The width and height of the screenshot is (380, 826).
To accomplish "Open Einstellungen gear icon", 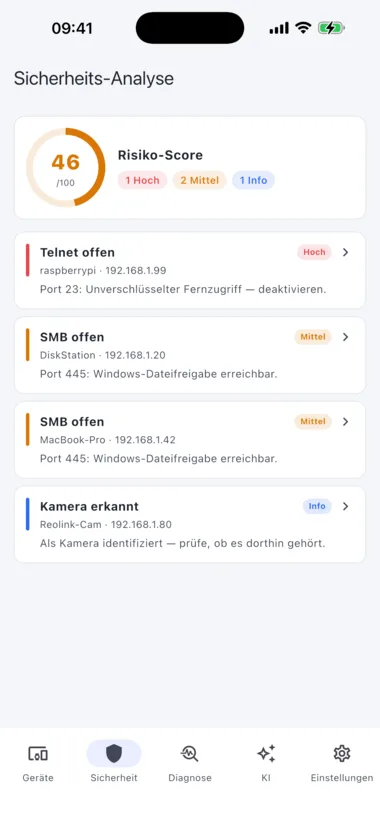I will pos(342,754).
